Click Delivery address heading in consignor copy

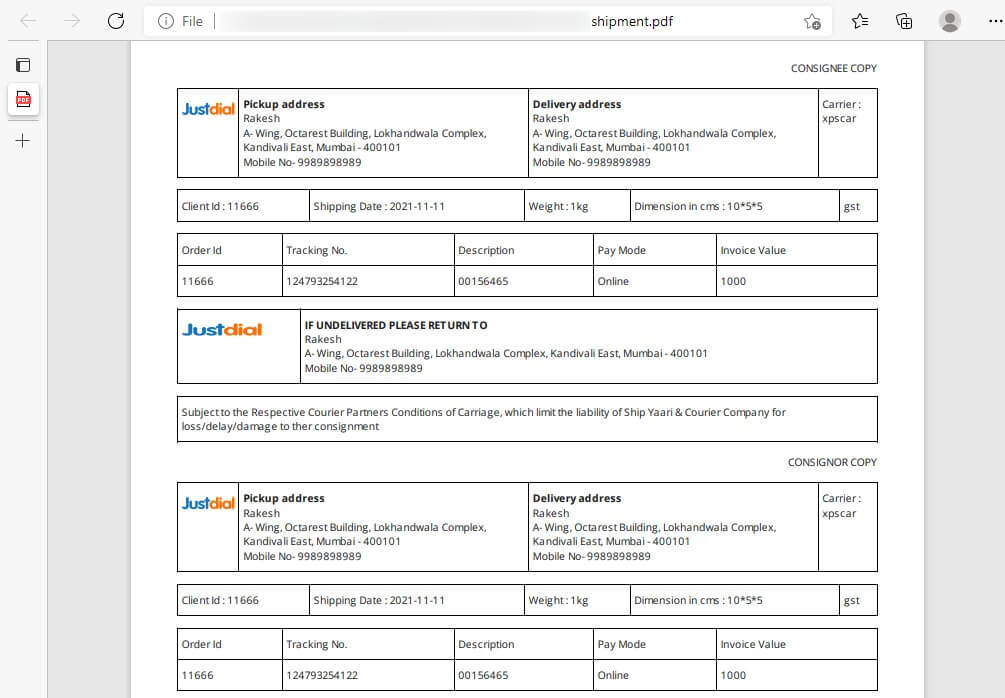pos(577,498)
